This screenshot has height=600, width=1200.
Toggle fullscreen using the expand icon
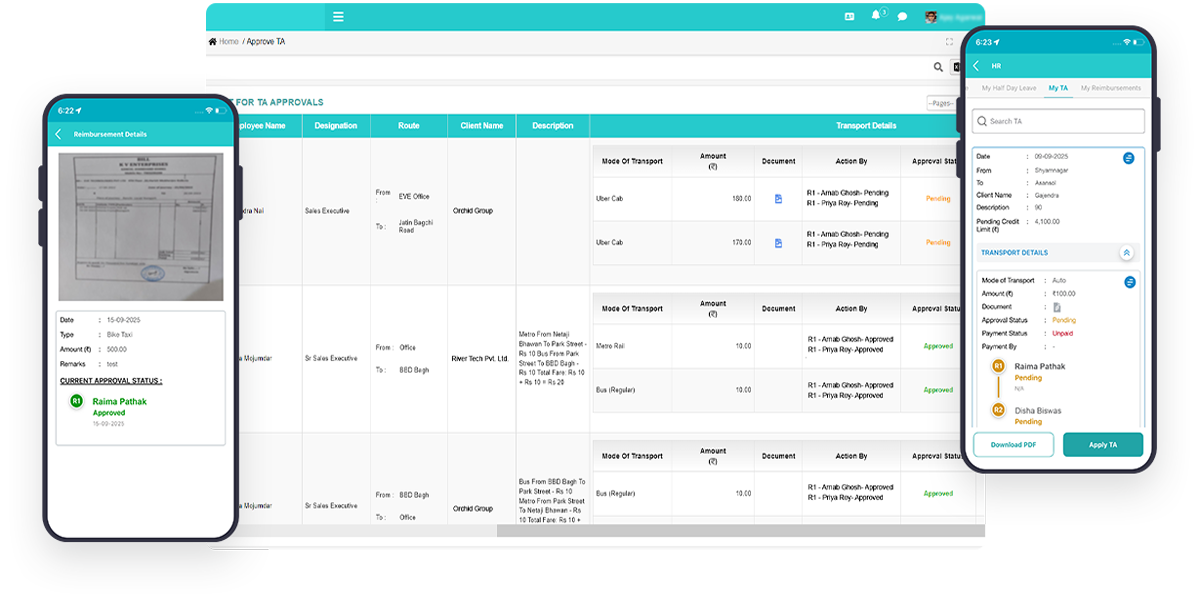point(949,42)
